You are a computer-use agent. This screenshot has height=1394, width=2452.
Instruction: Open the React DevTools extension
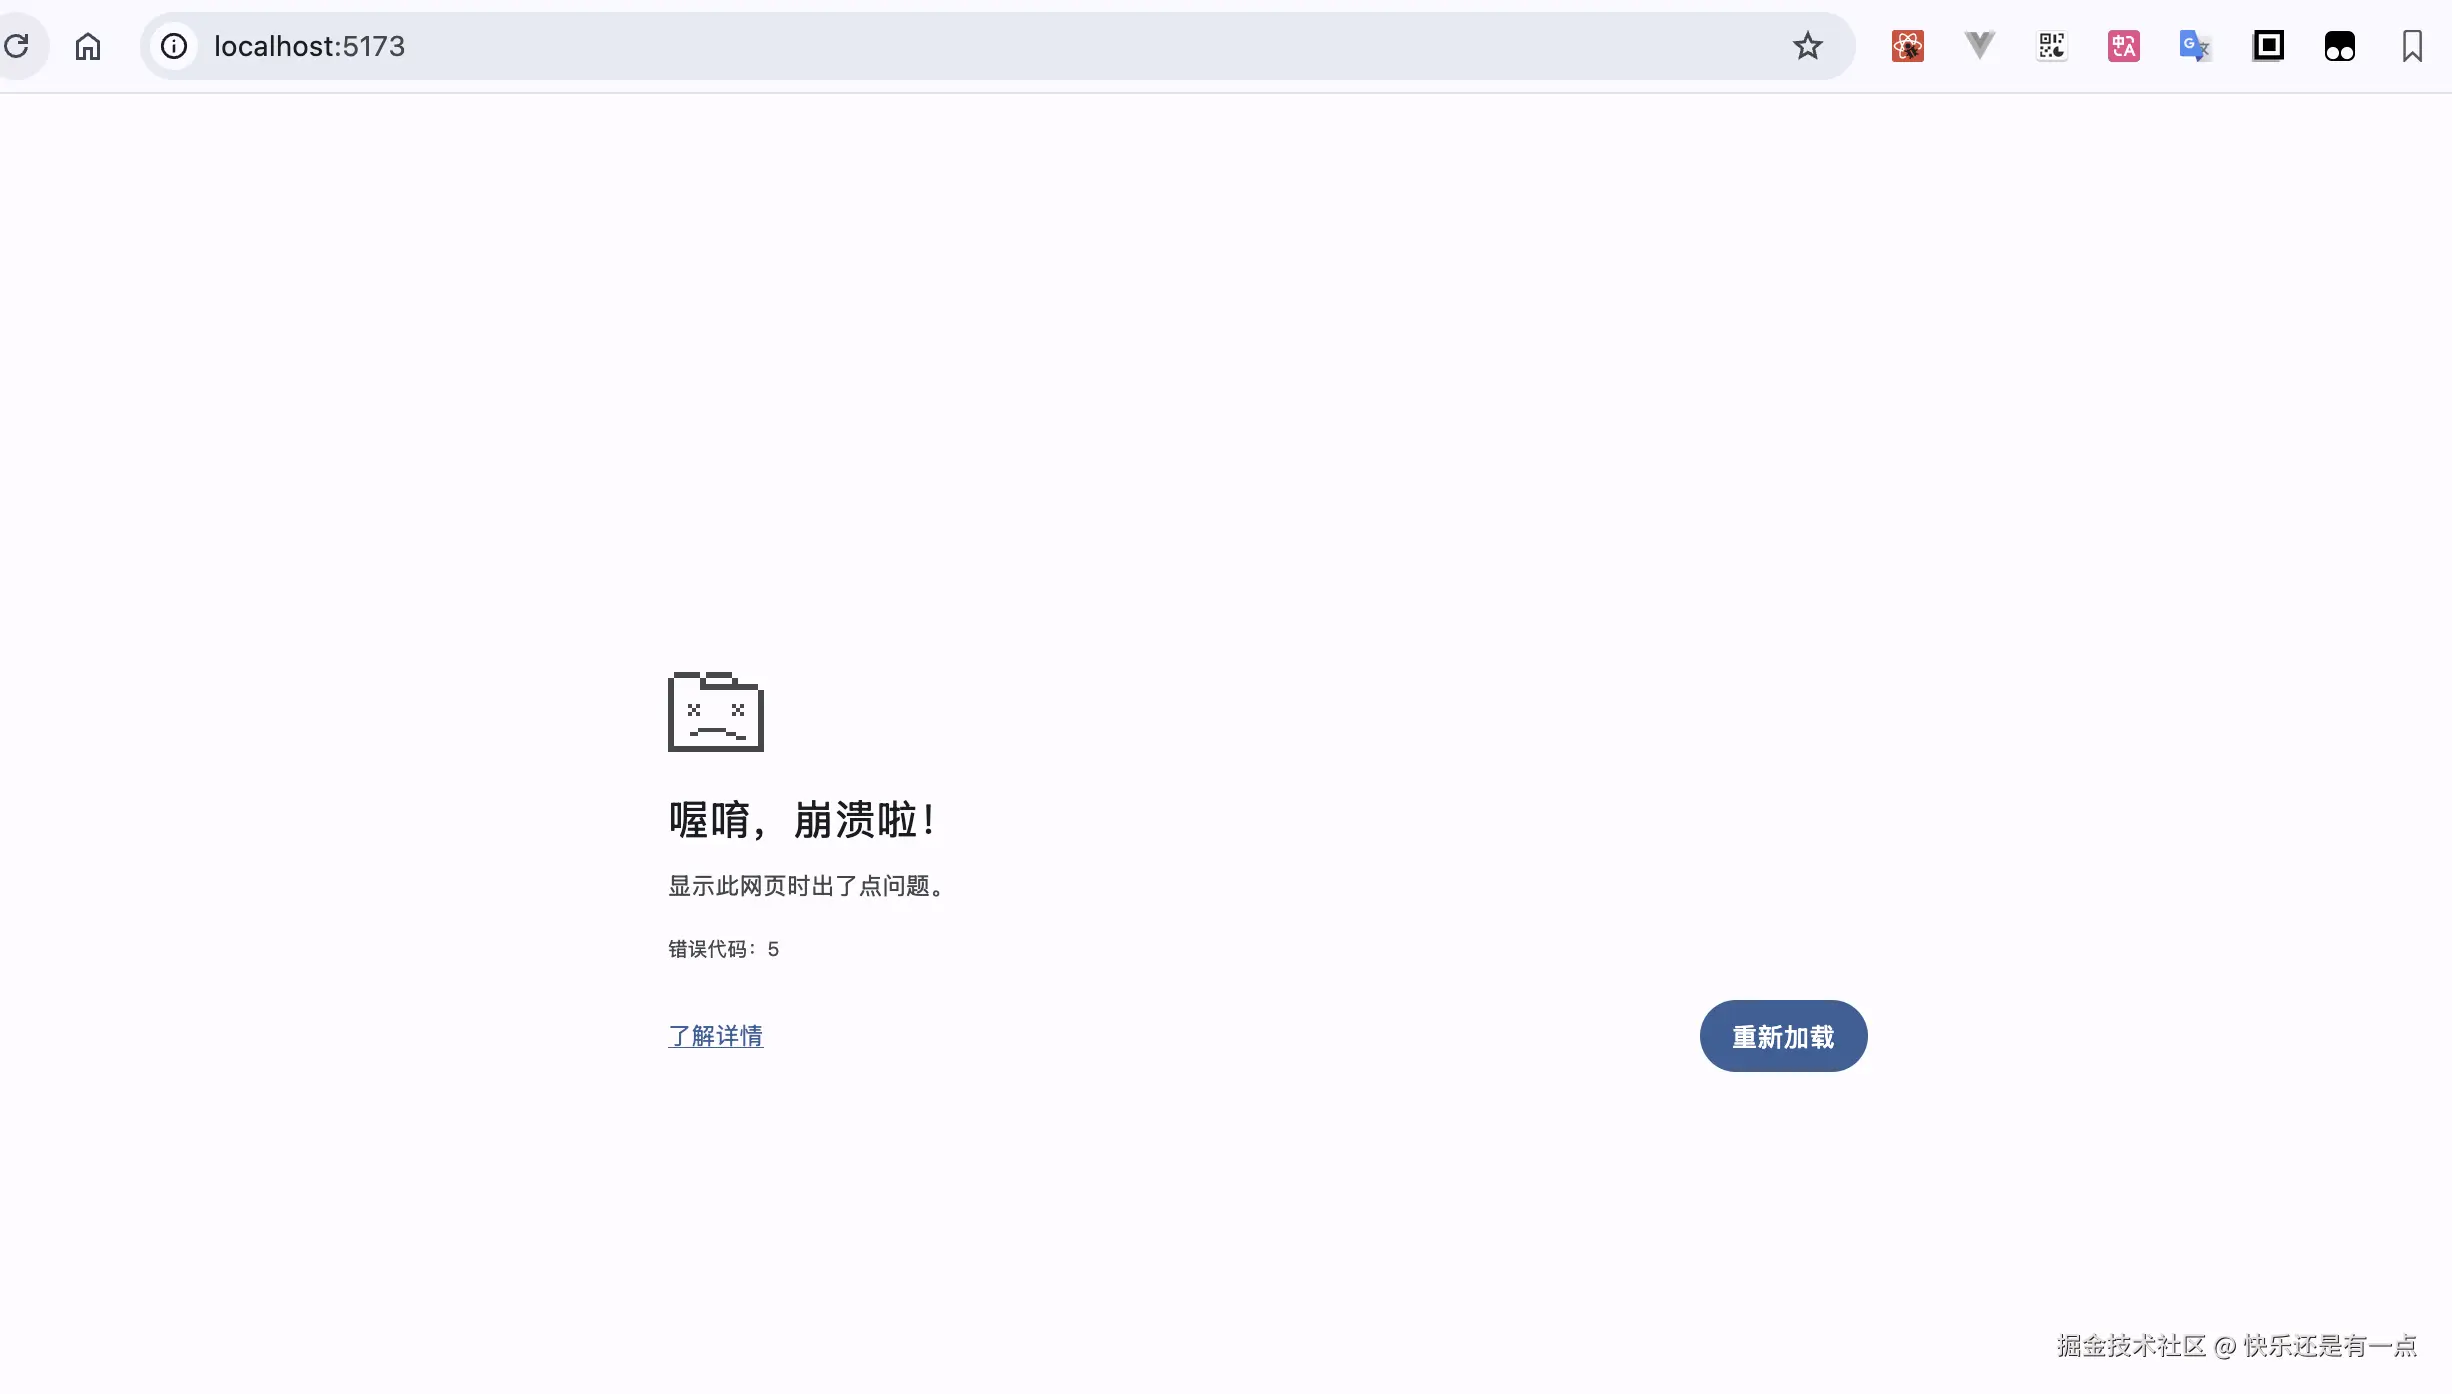[1909, 46]
